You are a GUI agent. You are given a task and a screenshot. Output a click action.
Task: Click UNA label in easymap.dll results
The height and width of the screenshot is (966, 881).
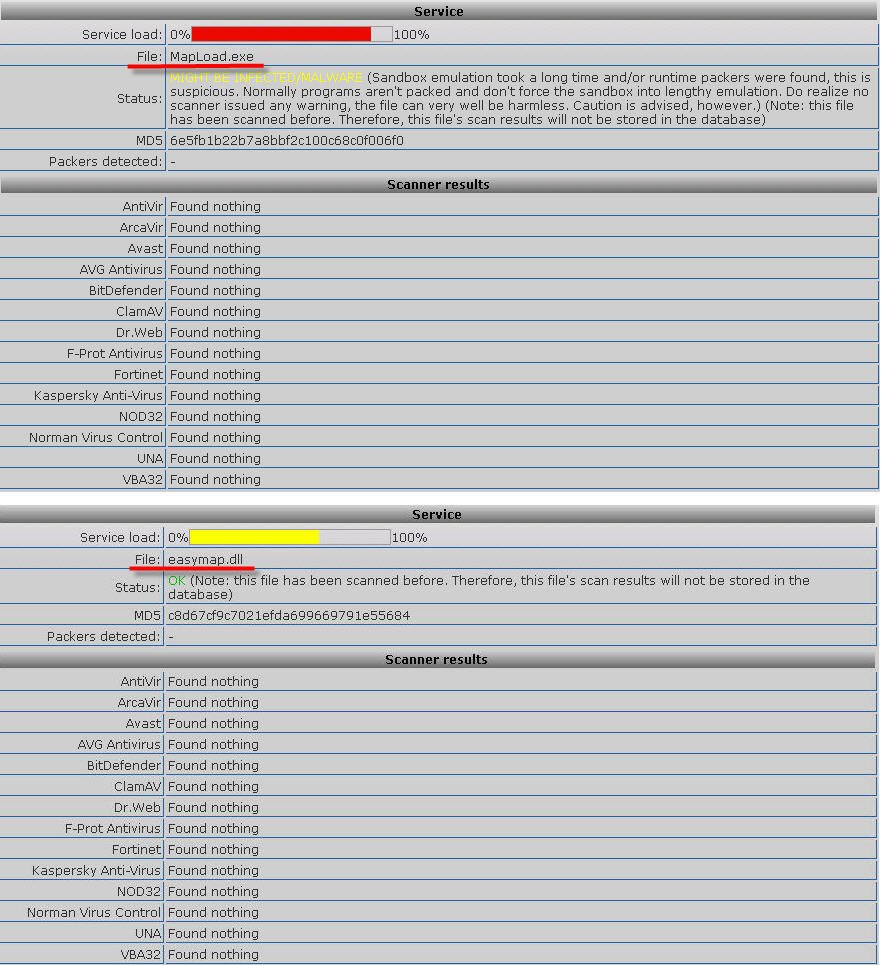pyautogui.click(x=148, y=933)
